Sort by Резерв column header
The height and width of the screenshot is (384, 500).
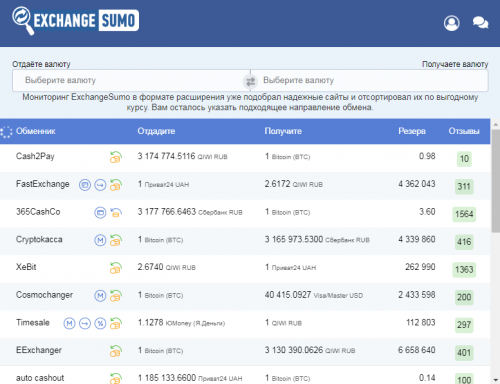[412, 131]
